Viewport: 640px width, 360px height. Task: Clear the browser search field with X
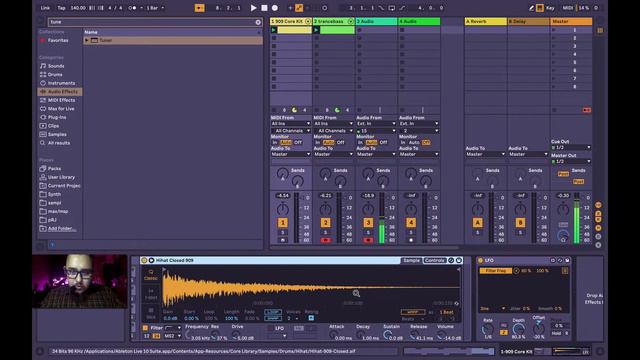point(258,22)
